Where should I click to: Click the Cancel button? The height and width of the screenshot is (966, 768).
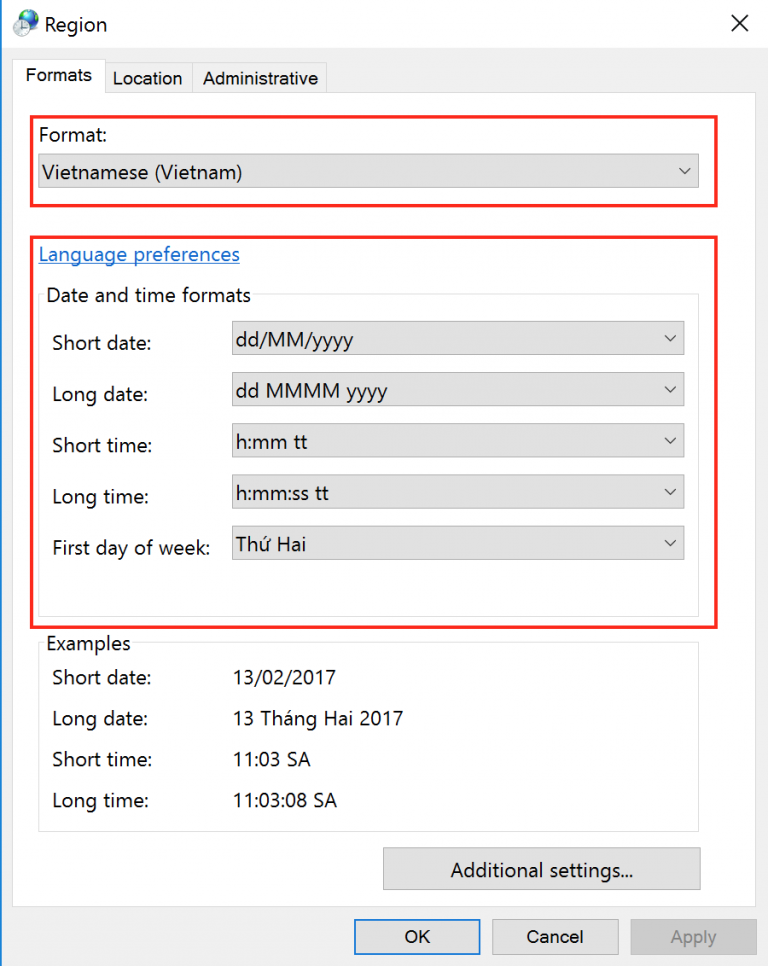[x=555, y=937]
